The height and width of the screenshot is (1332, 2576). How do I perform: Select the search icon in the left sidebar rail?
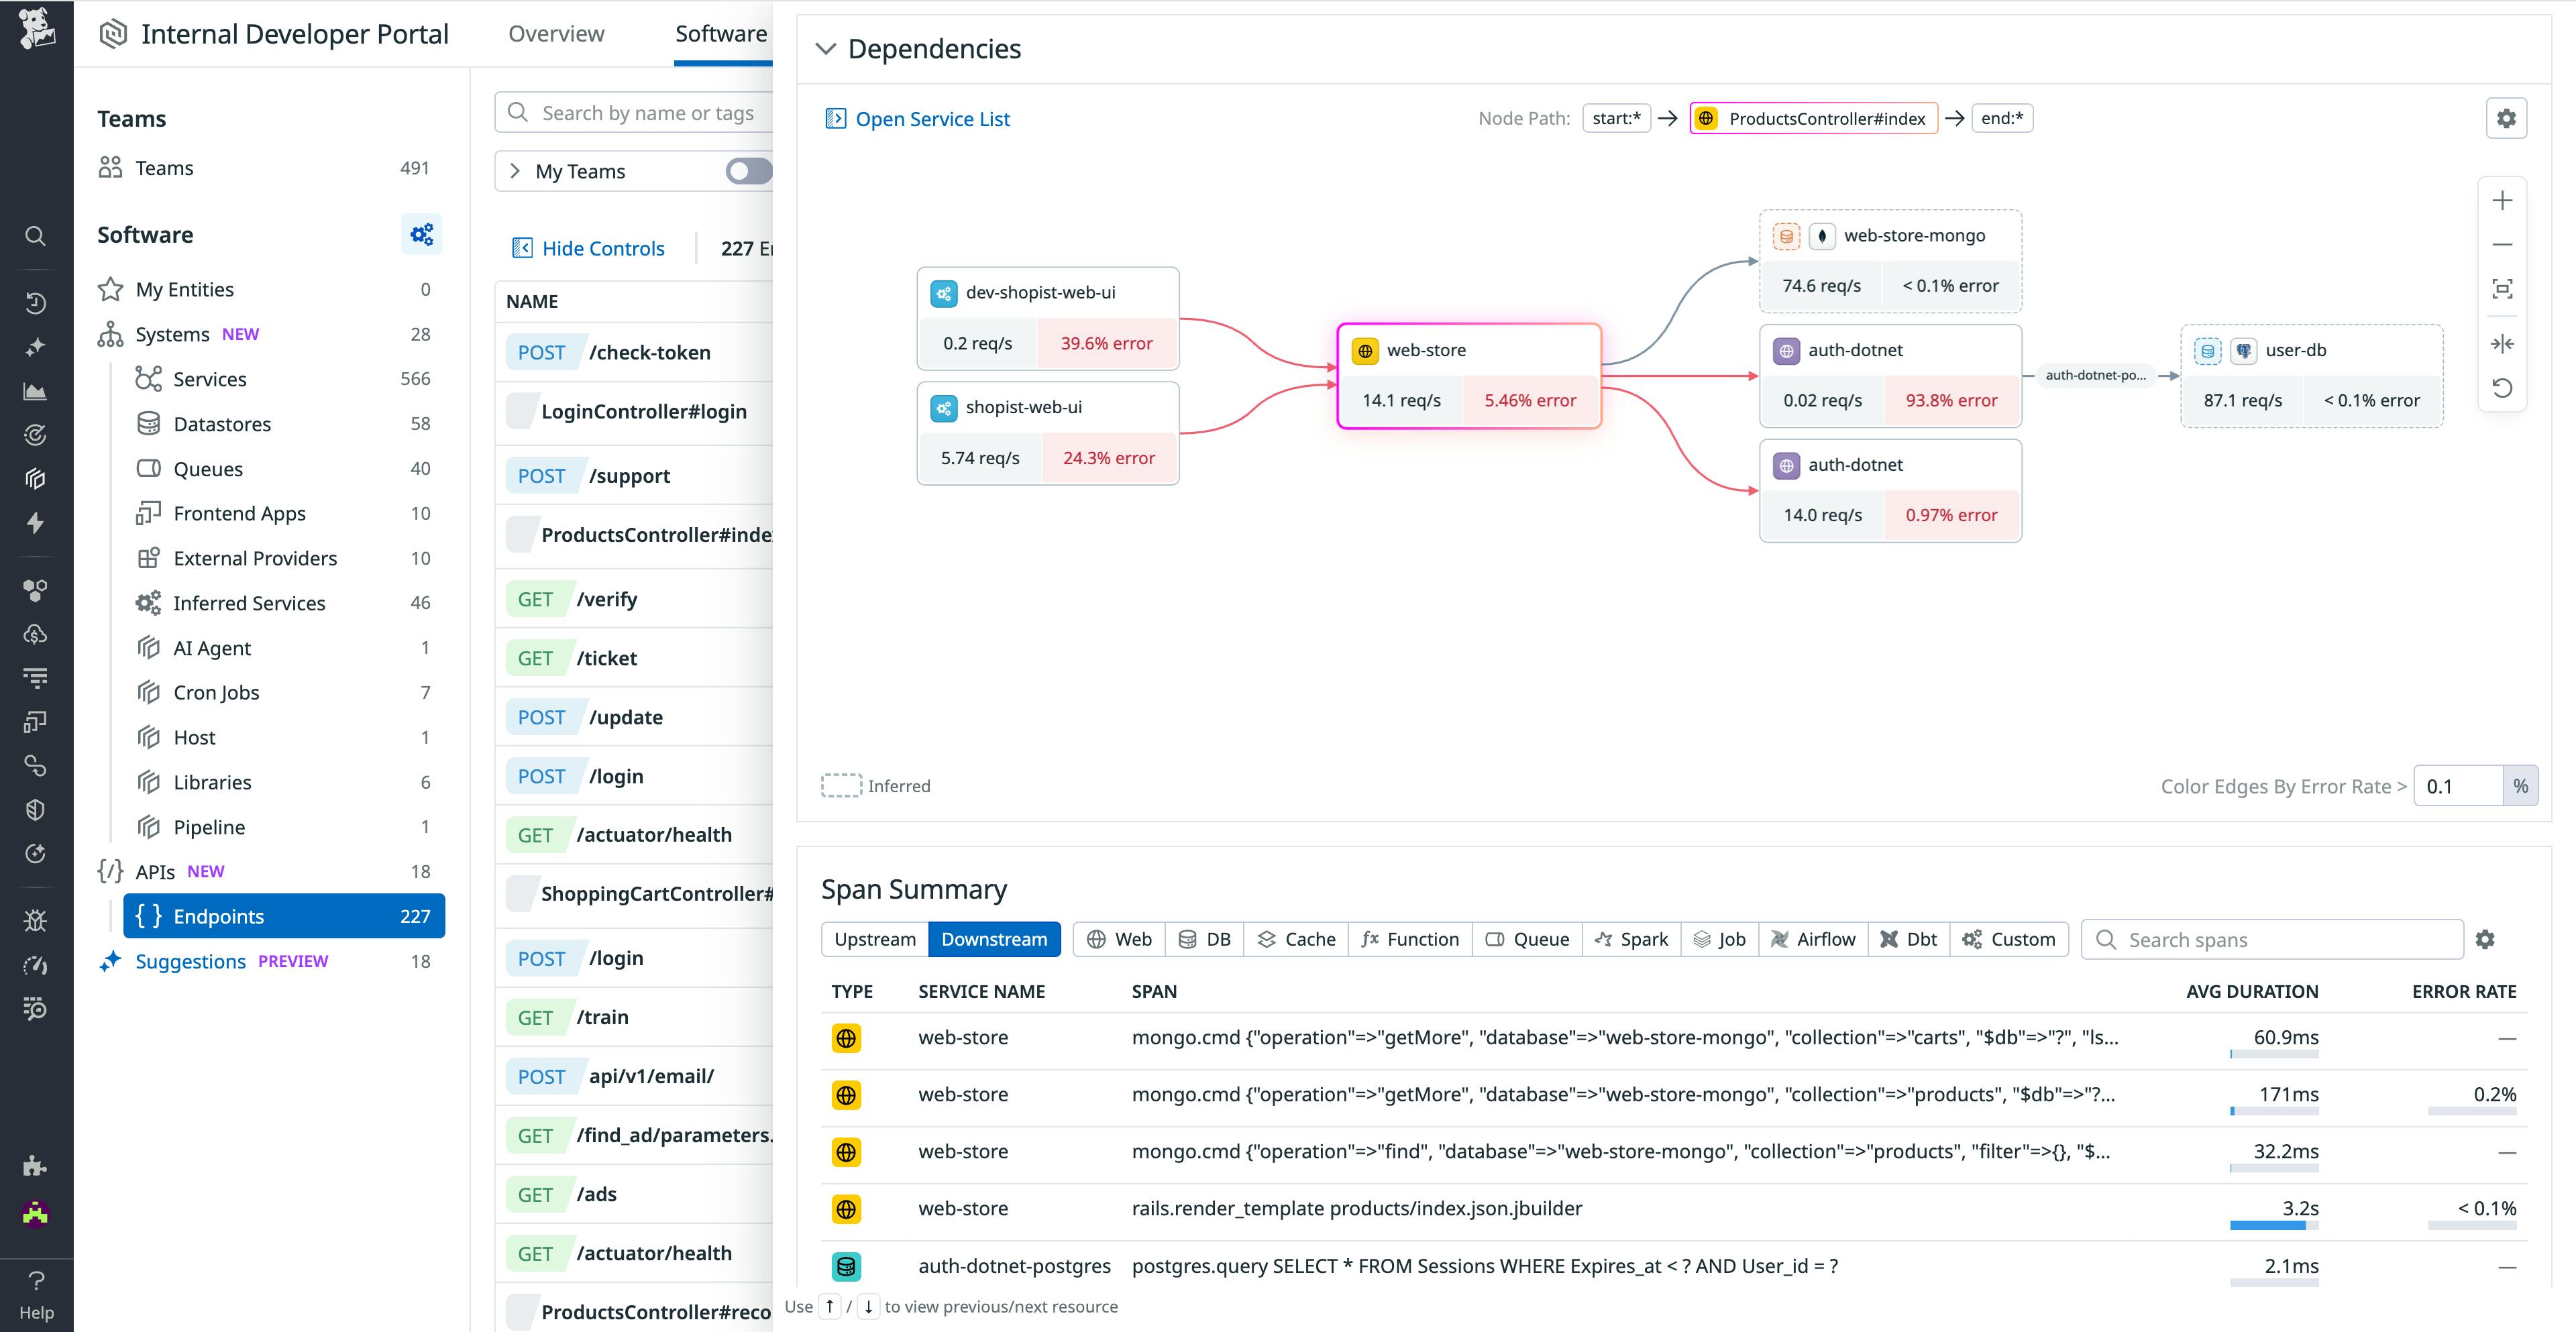pyautogui.click(x=35, y=236)
